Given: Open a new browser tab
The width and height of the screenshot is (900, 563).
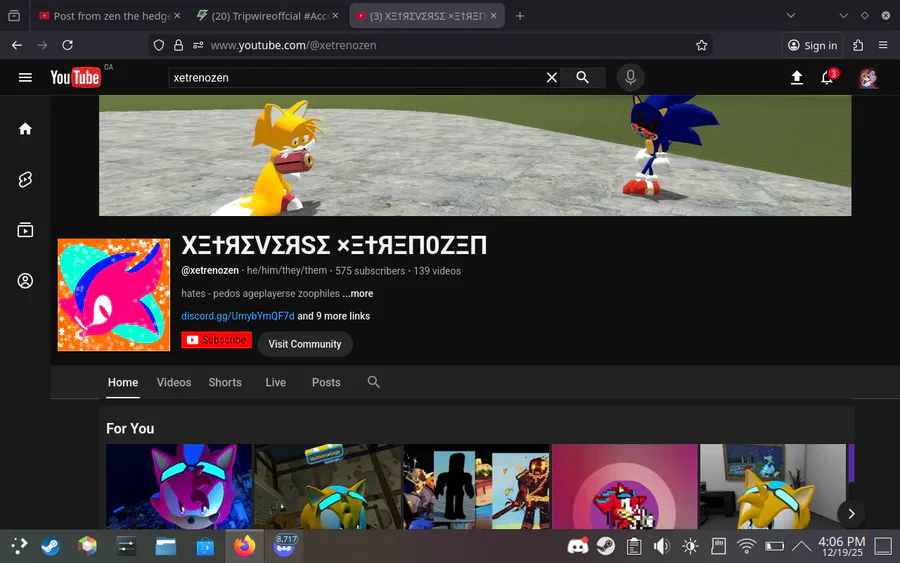Looking at the screenshot, I should point(520,16).
